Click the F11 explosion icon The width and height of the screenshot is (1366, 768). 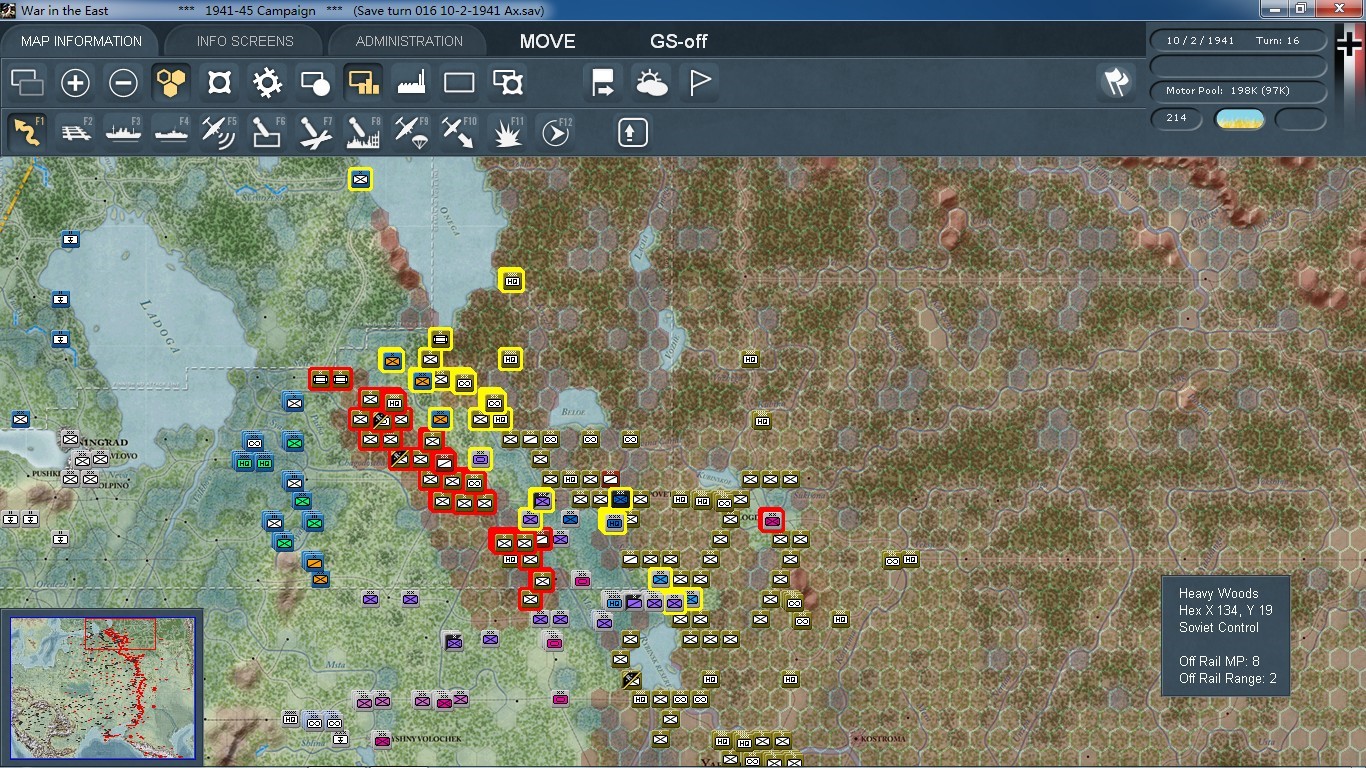pyautogui.click(x=508, y=132)
